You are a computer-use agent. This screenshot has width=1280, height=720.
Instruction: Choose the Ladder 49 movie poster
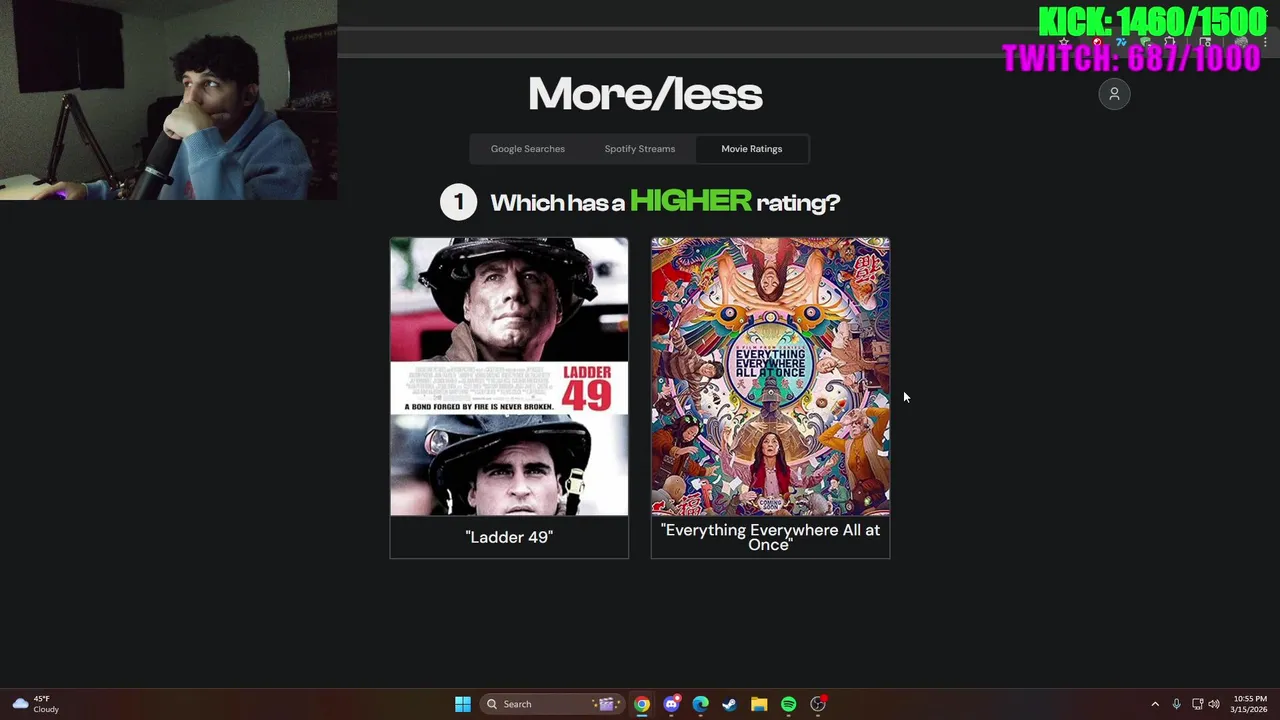point(509,377)
